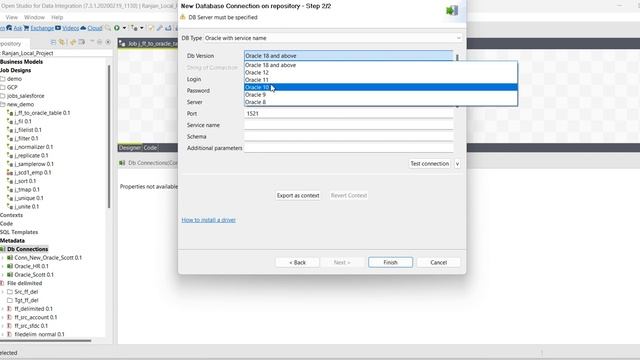The image size is (640, 360).
Task: Click the Ask community icon in toolbar
Action: (9, 28)
